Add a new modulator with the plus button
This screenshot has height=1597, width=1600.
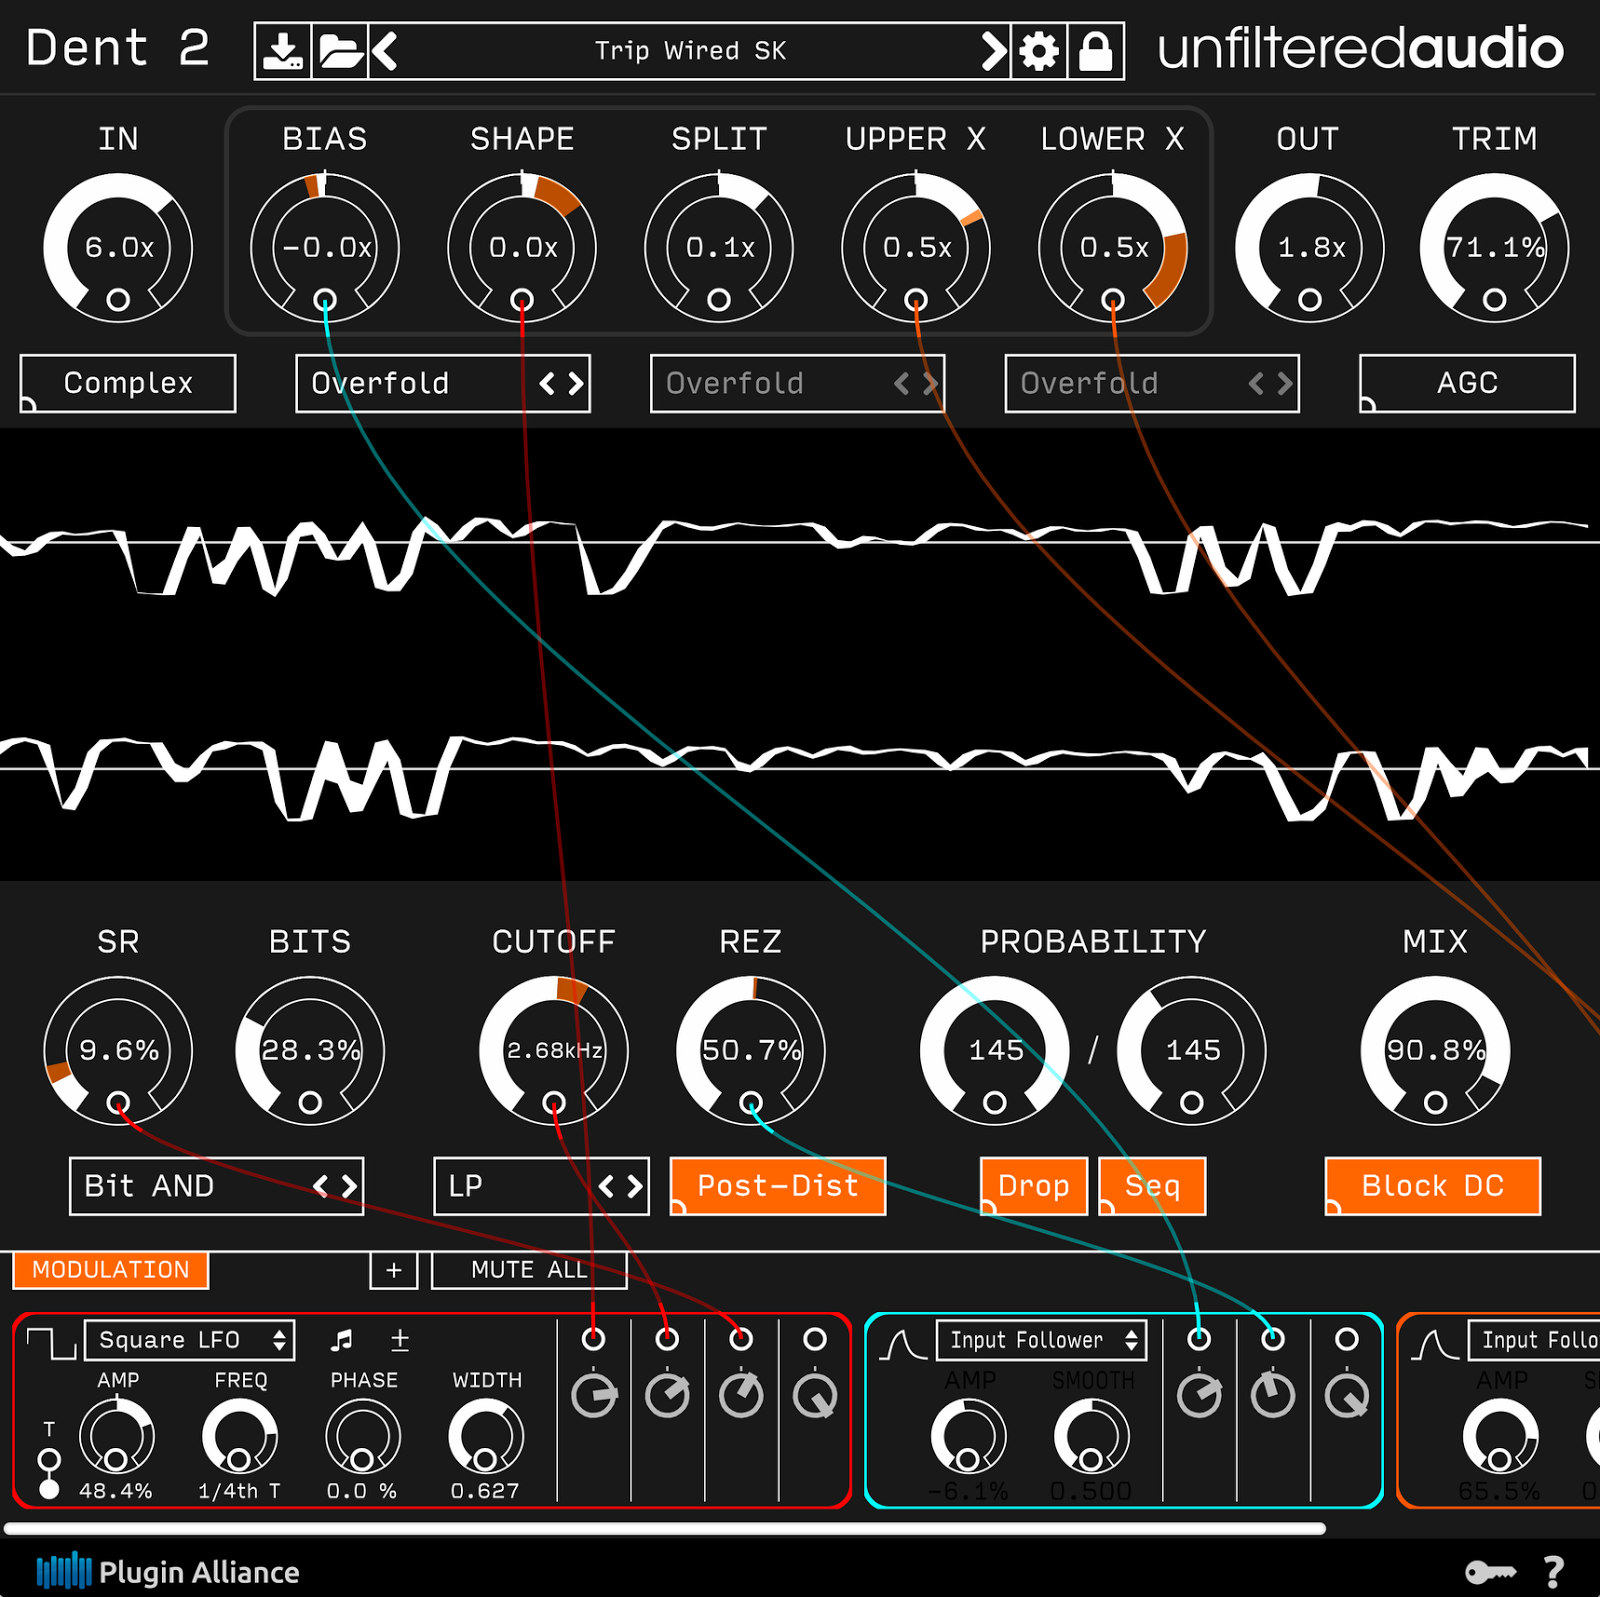pyautogui.click(x=393, y=1269)
